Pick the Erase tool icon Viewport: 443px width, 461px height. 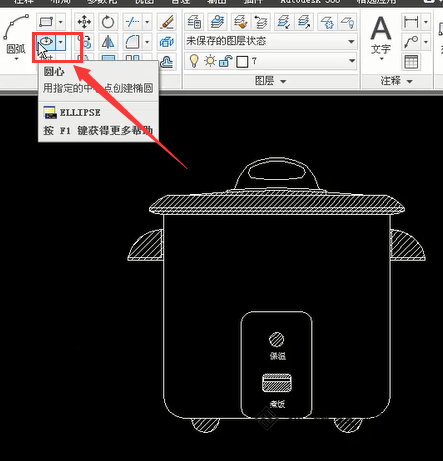coord(167,22)
